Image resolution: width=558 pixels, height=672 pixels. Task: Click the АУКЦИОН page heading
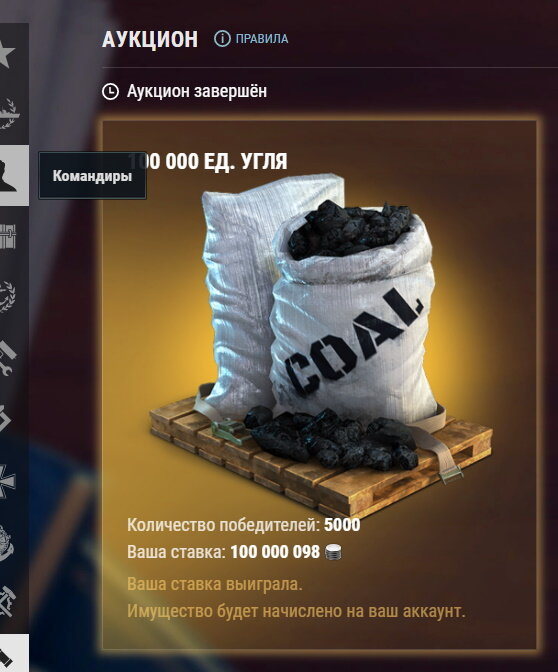150,39
